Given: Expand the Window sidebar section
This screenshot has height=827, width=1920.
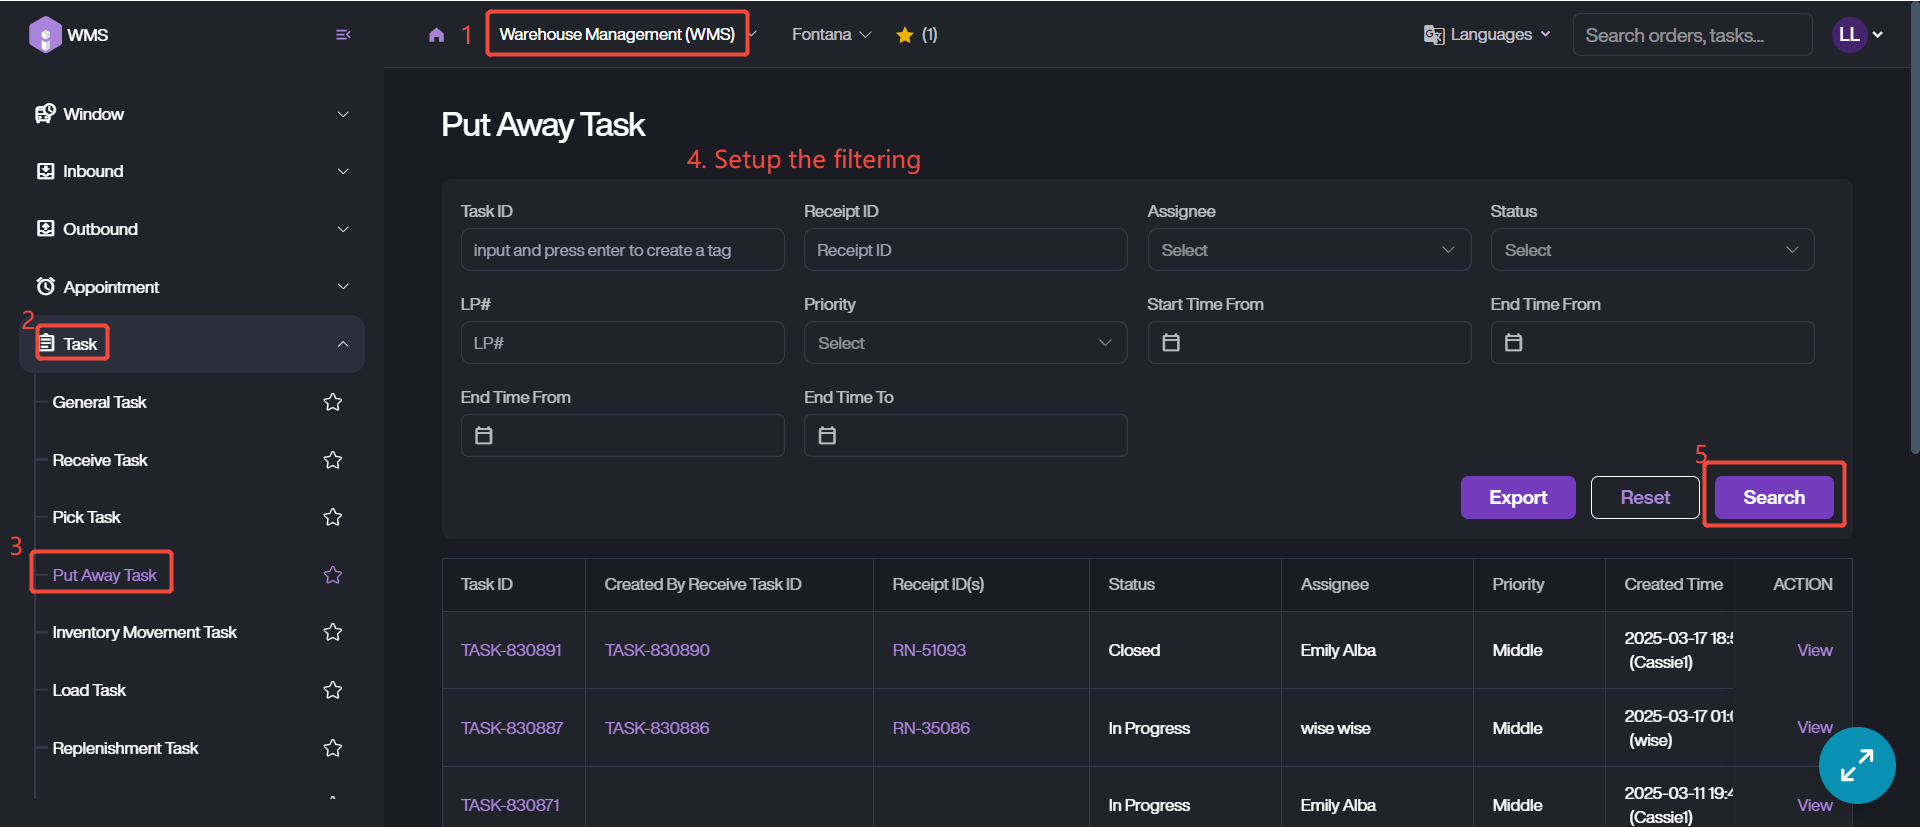Looking at the screenshot, I should [343, 114].
